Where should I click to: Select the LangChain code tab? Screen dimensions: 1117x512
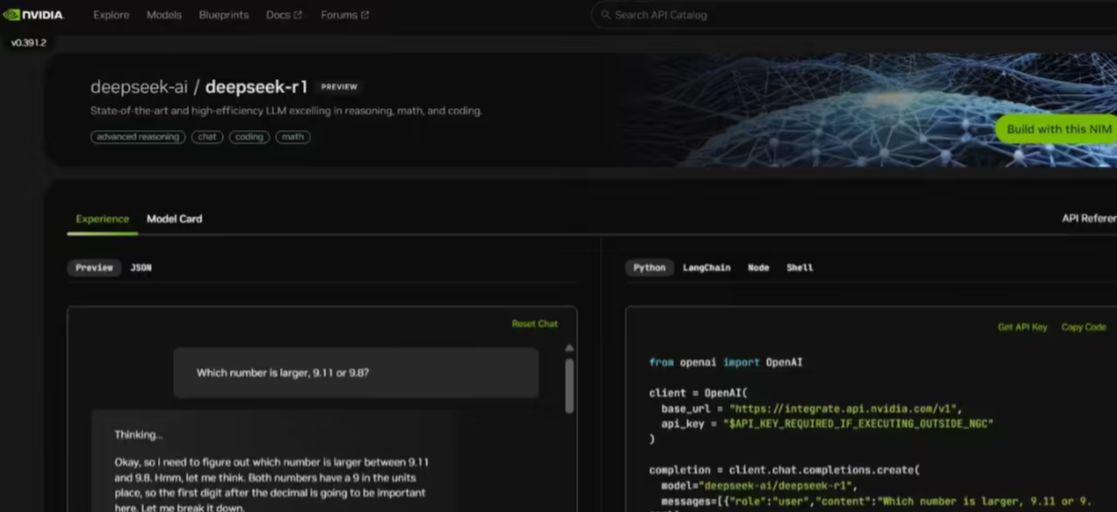(x=706, y=268)
